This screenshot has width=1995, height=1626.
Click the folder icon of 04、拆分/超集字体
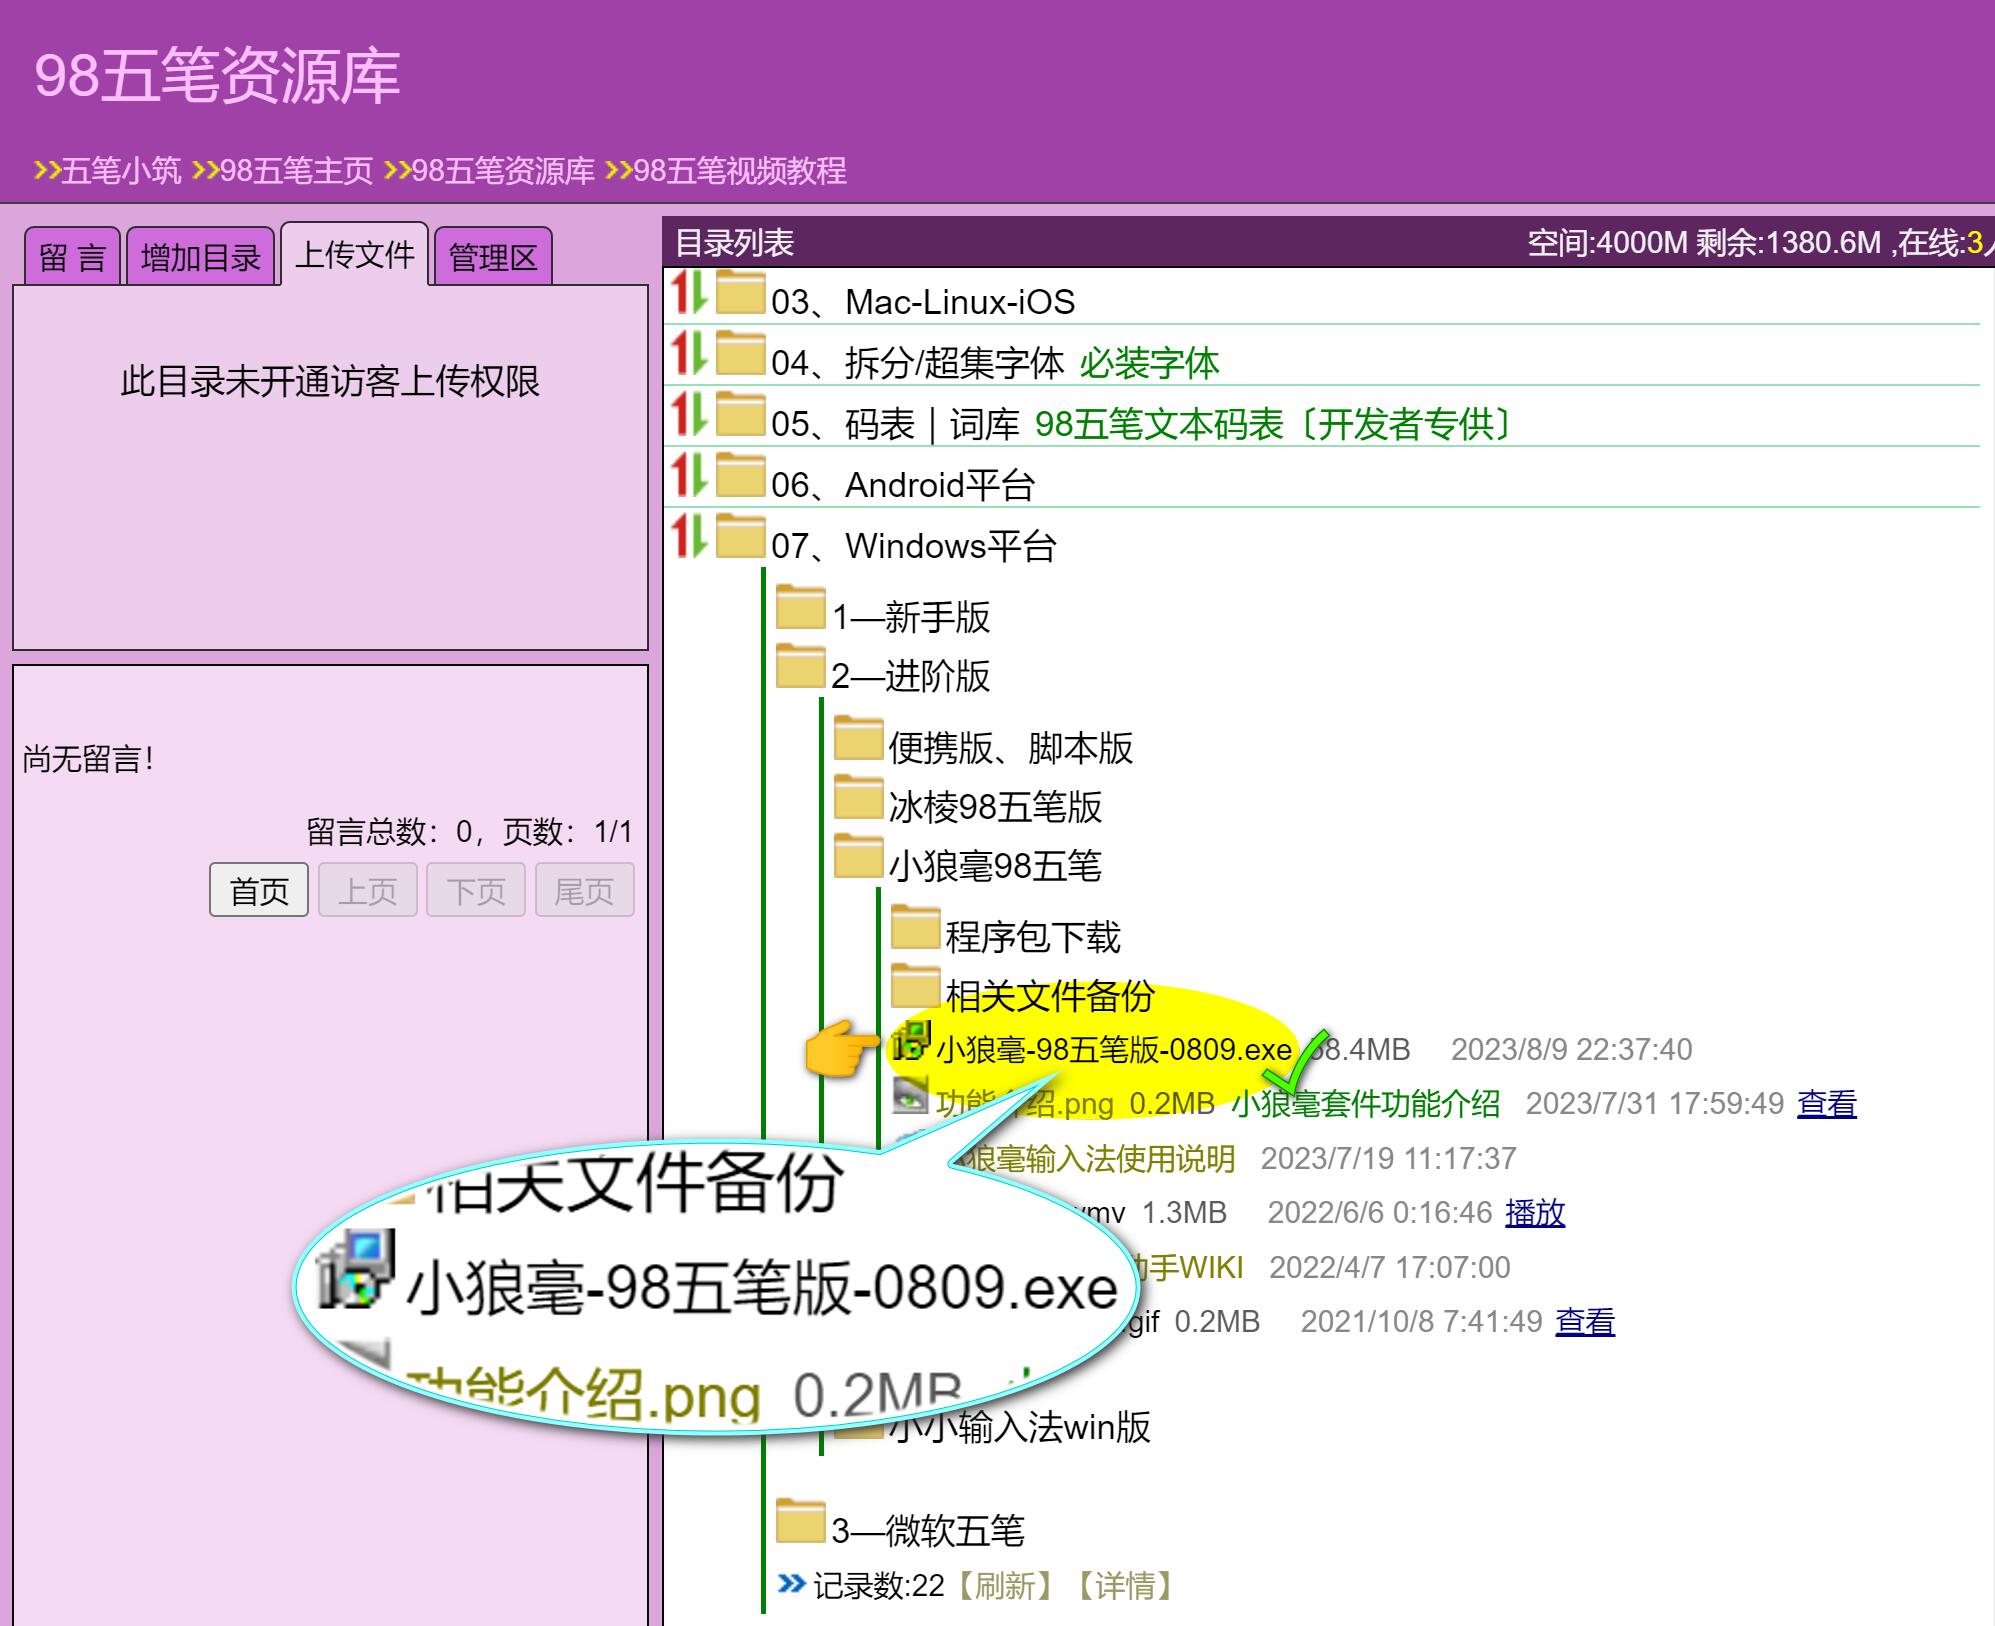[x=740, y=353]
